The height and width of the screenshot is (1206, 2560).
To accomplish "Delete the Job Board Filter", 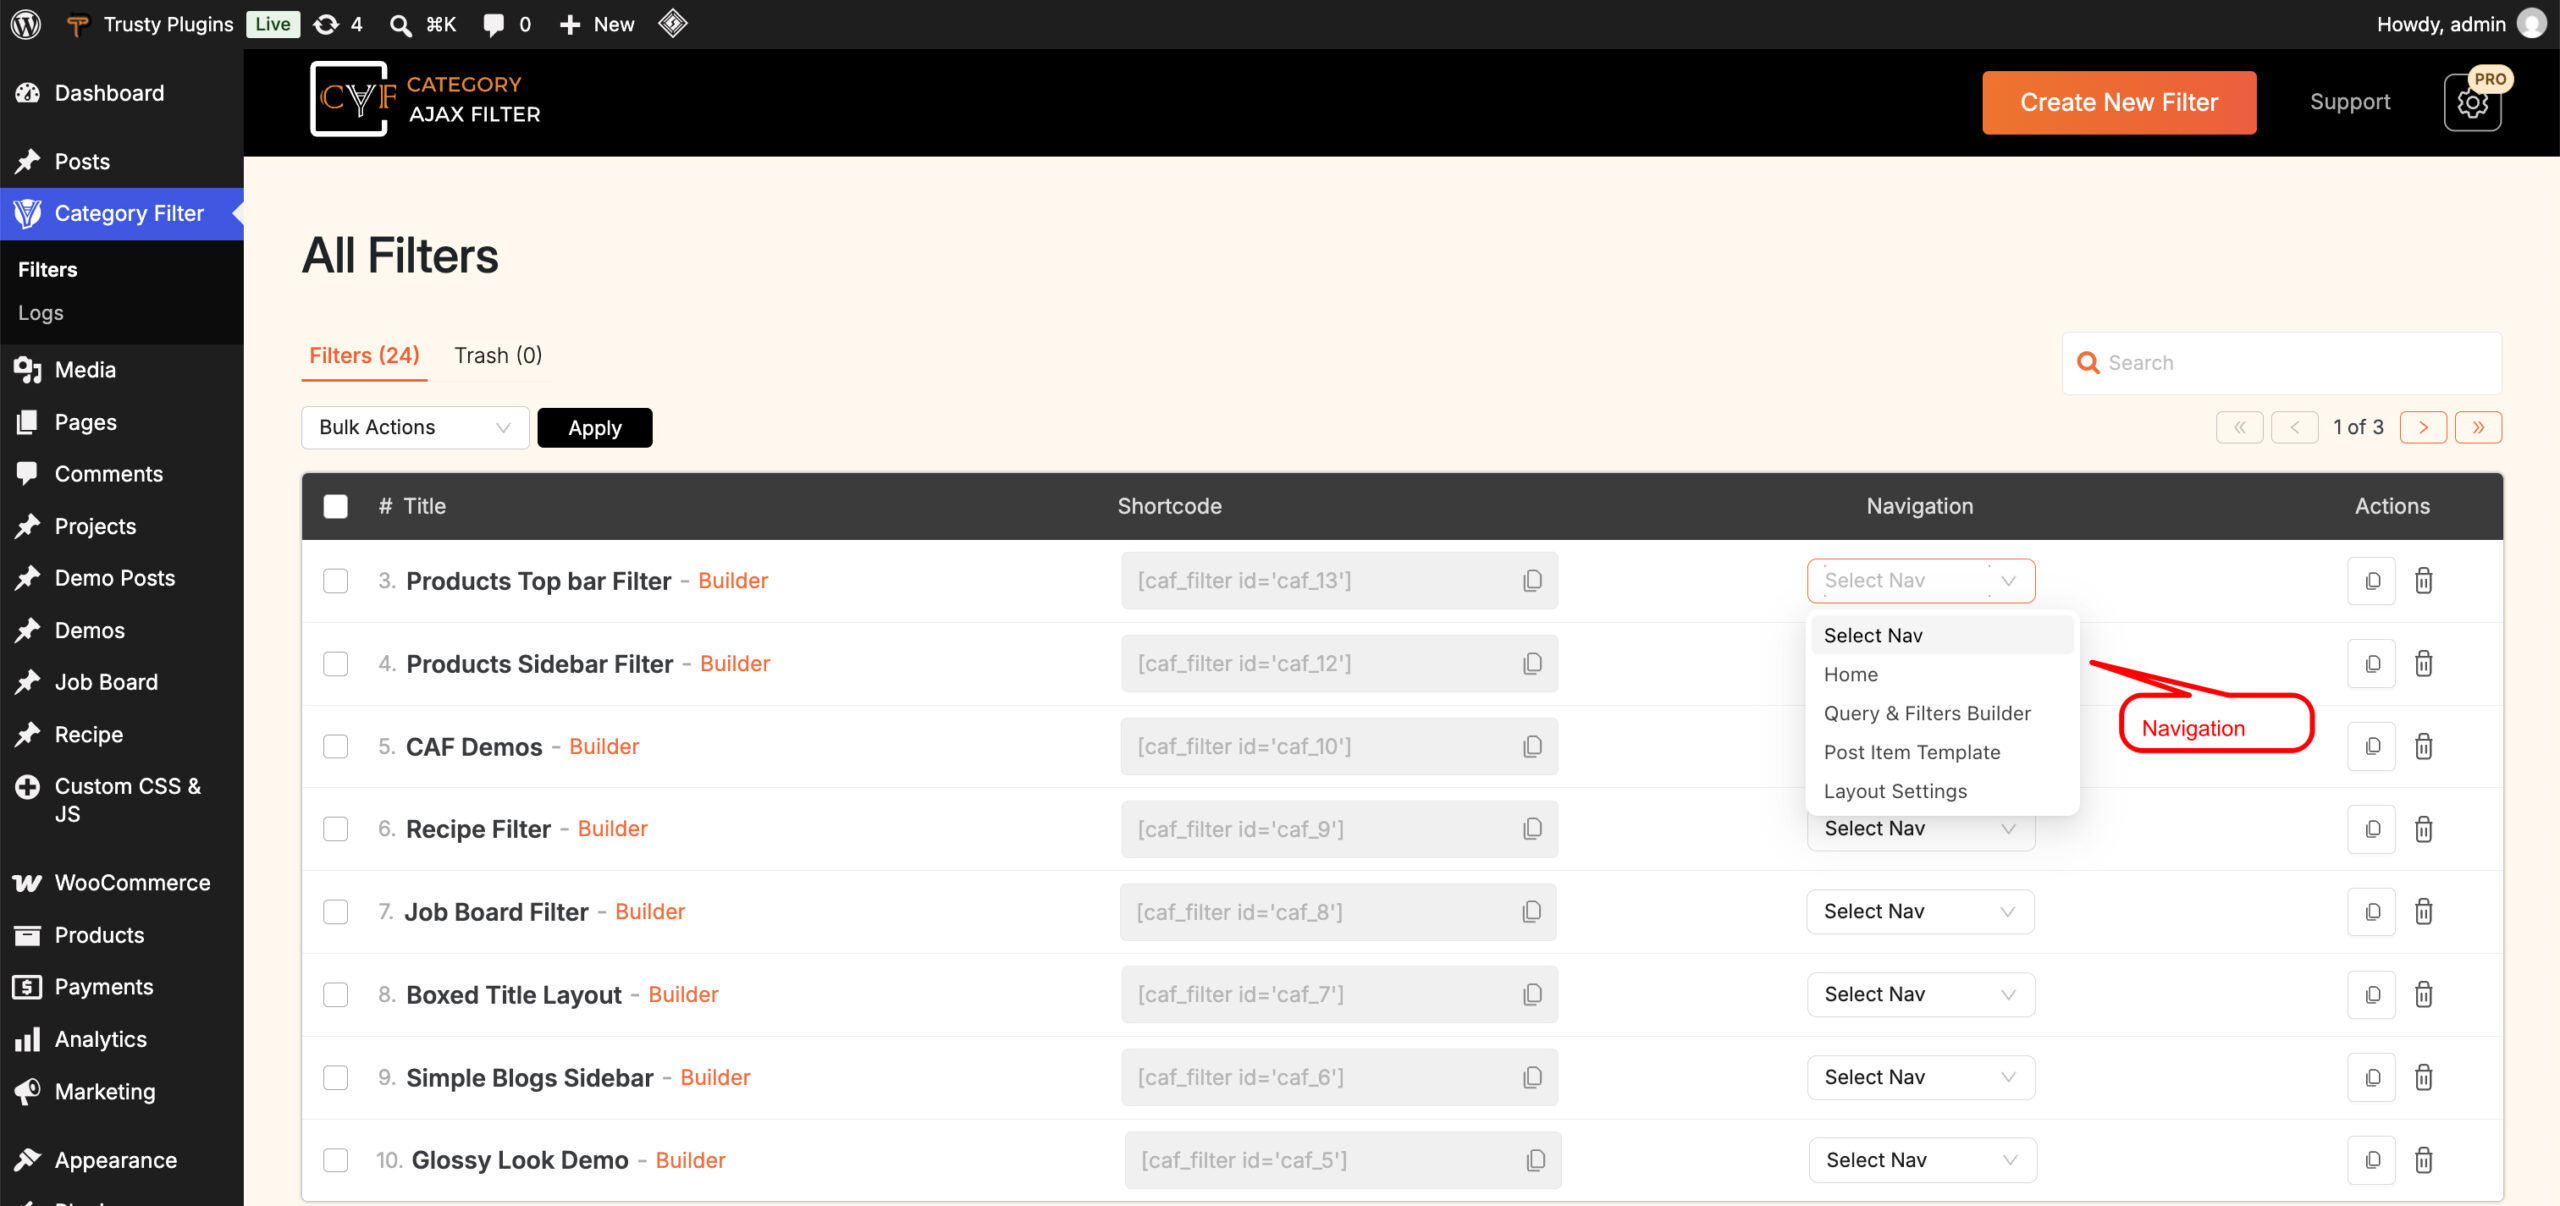I will coord(2424,912).
